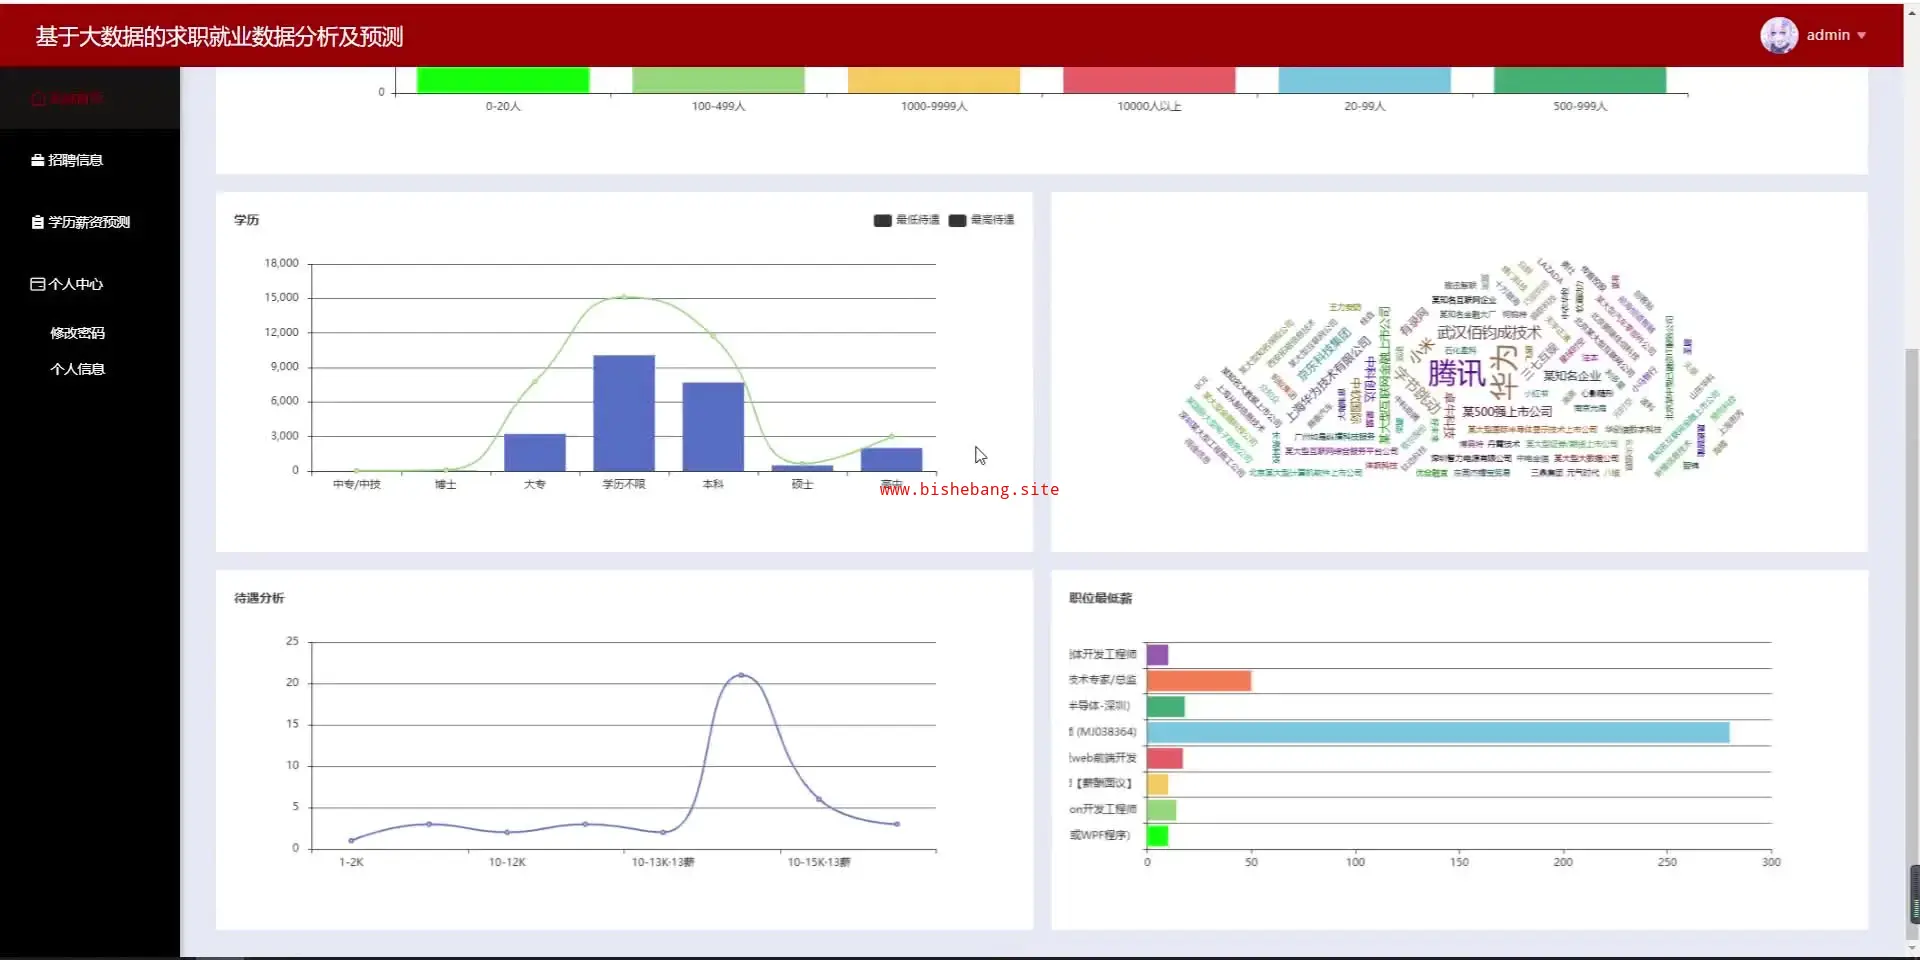The image size is (1920, 960).
Task: Click the card icon beside 个人中心
Action: pos(38,284)
